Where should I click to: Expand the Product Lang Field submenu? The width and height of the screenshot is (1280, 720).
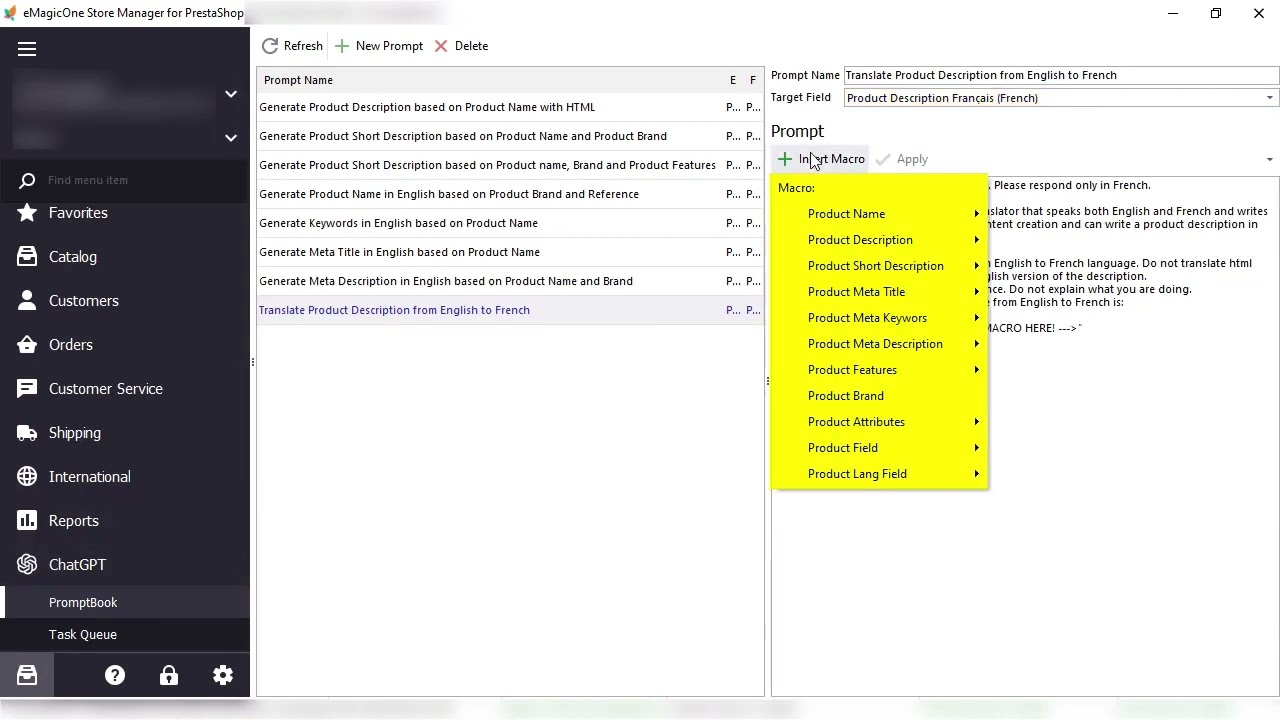880,474
